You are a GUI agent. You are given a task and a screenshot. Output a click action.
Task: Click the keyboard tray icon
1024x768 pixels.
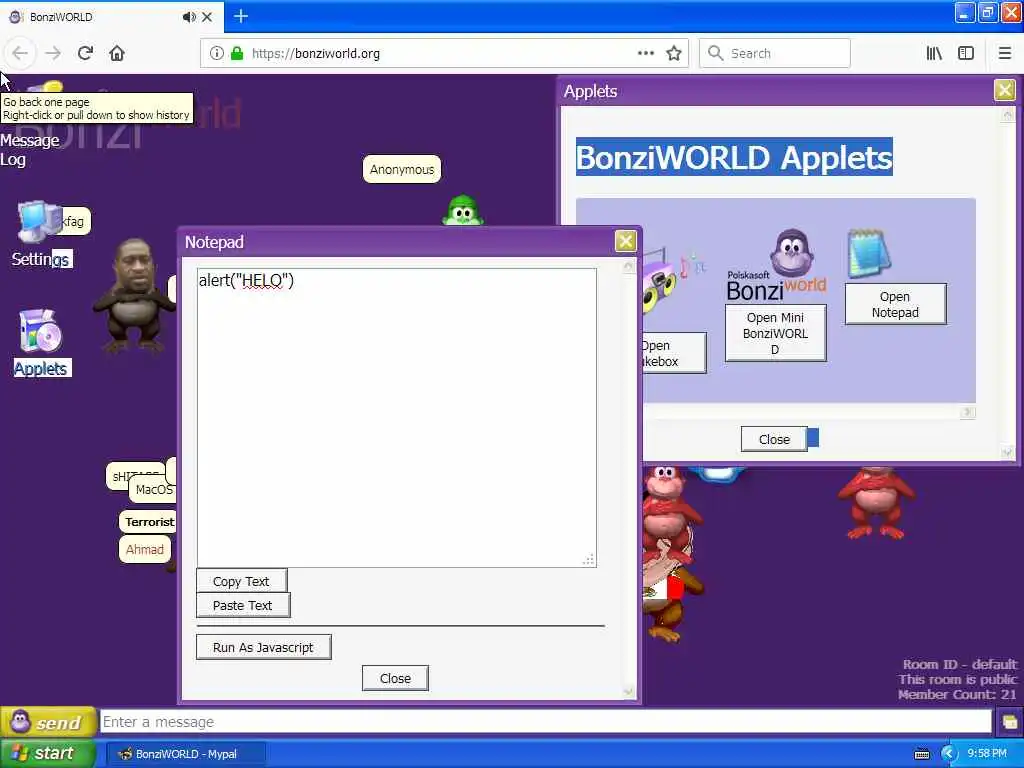(922, 754)
